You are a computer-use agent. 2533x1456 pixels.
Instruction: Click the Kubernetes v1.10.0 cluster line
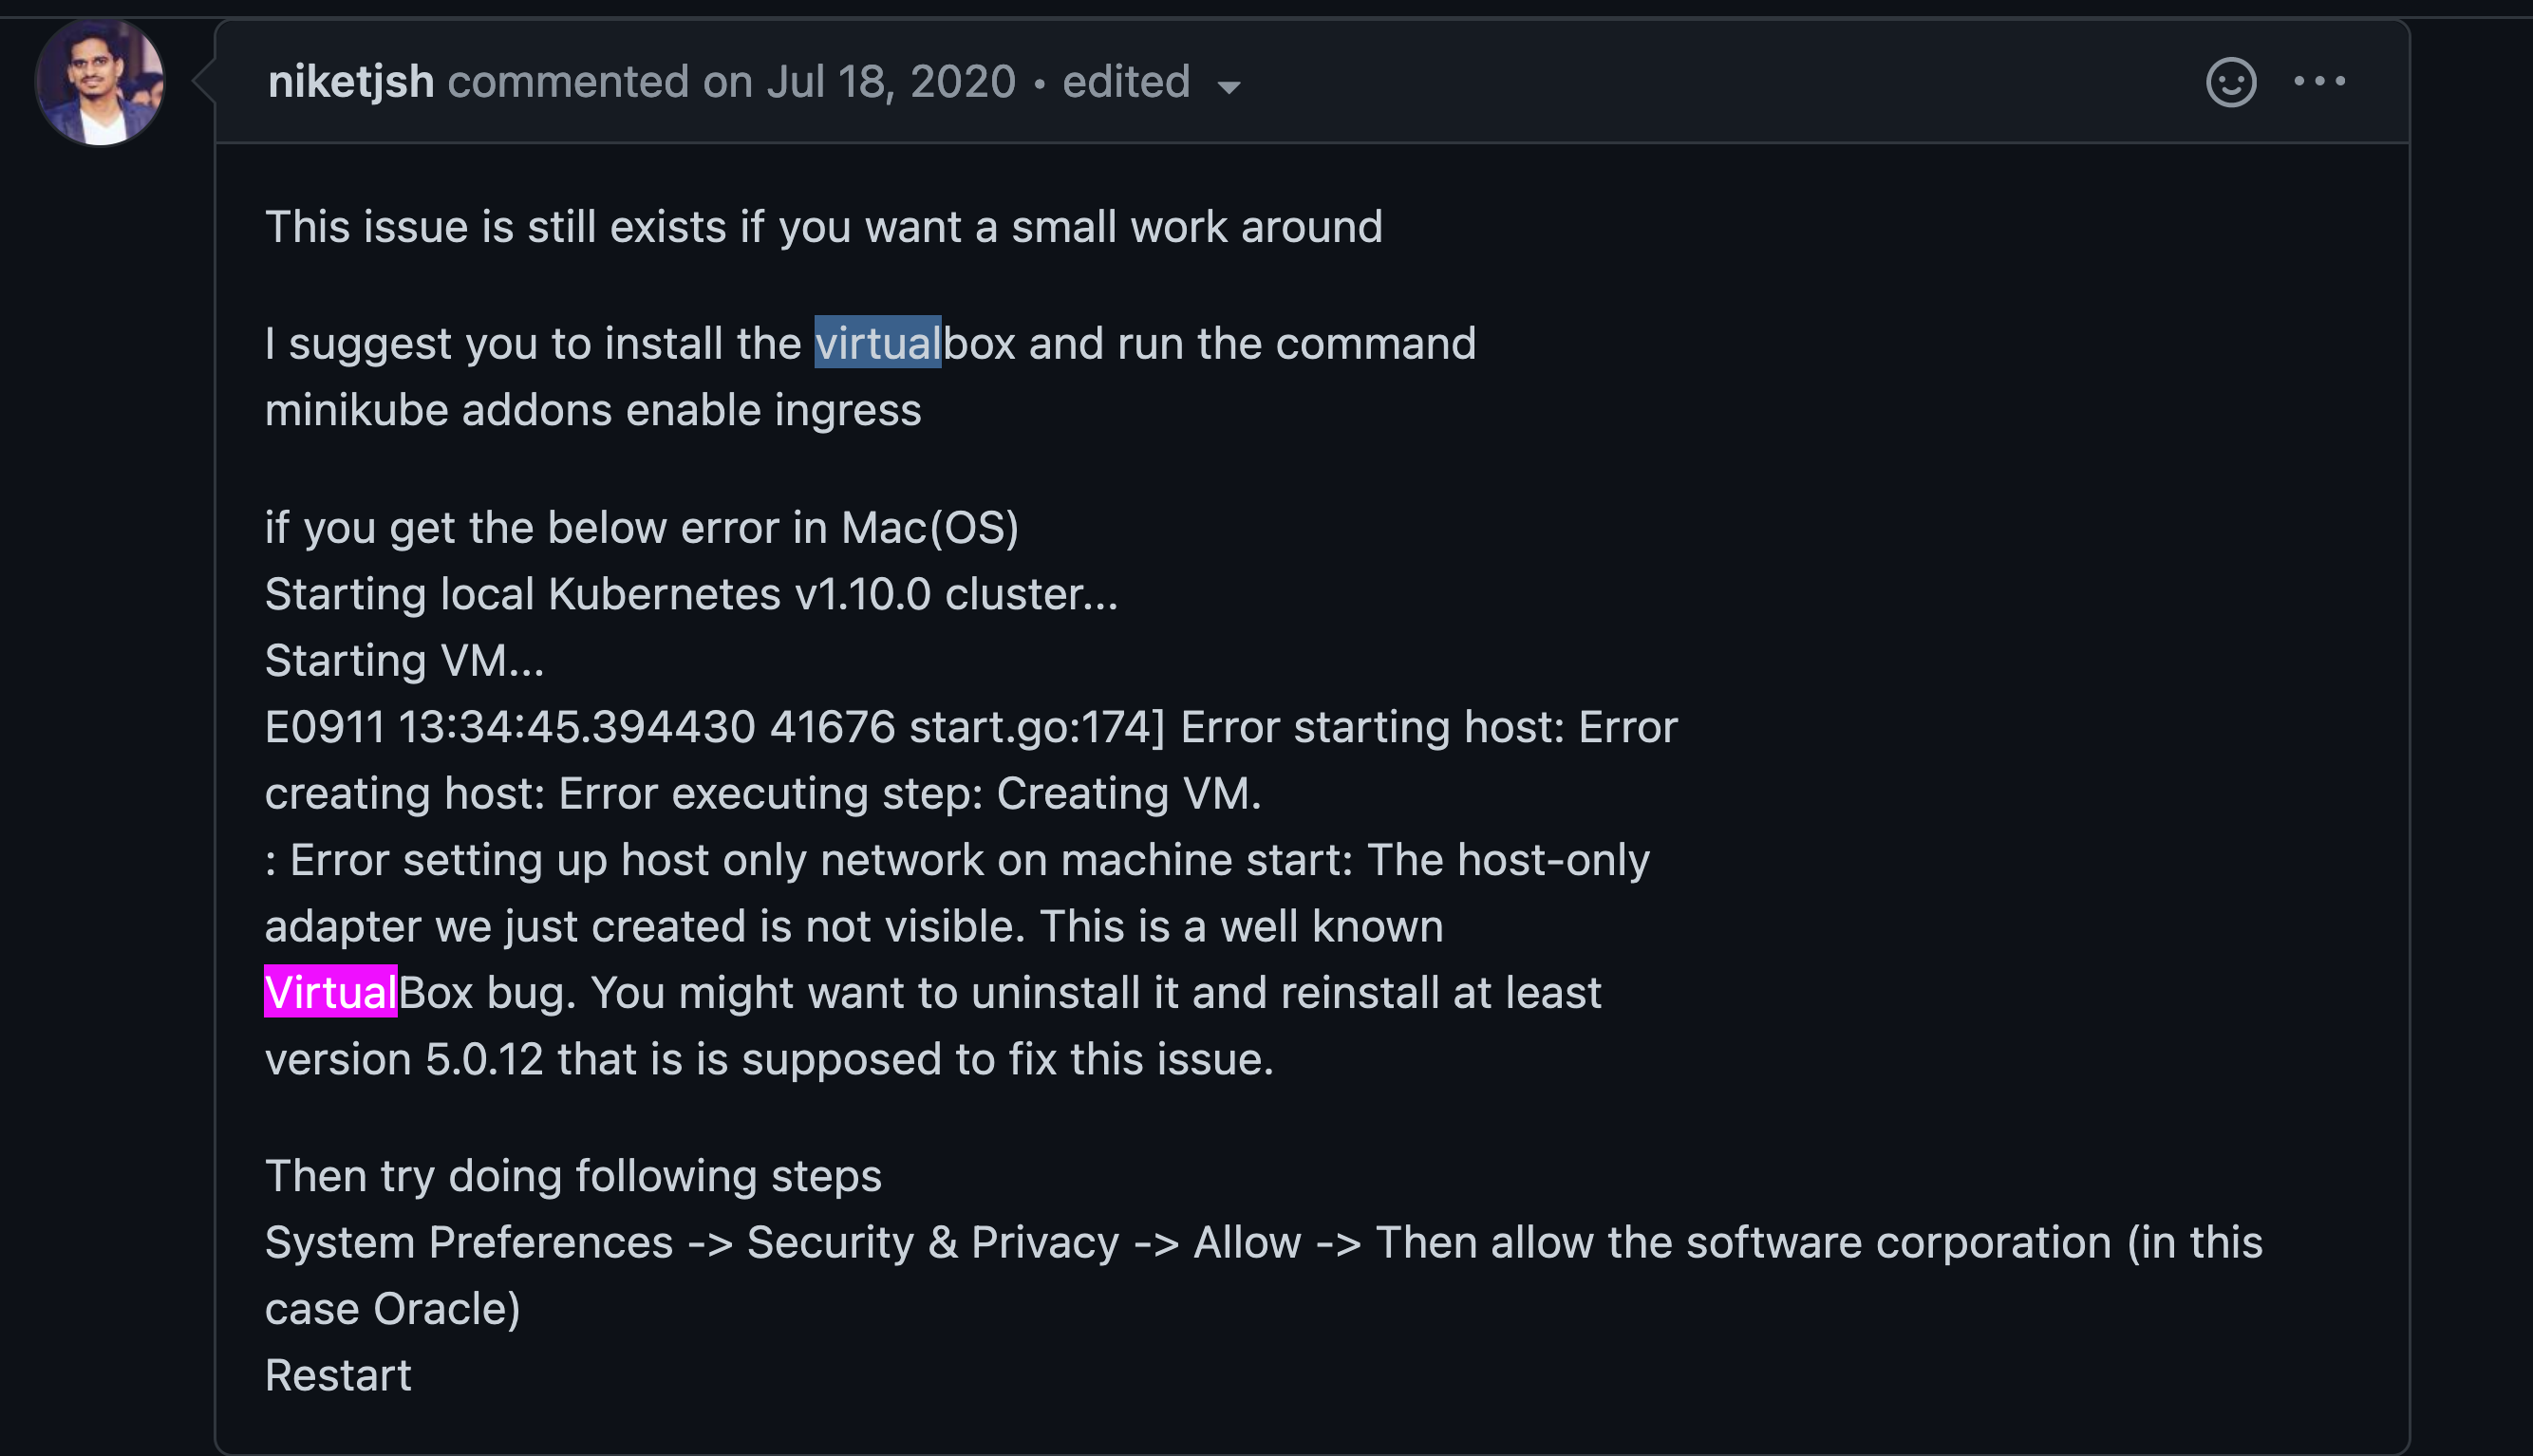[x=692, y=594]
